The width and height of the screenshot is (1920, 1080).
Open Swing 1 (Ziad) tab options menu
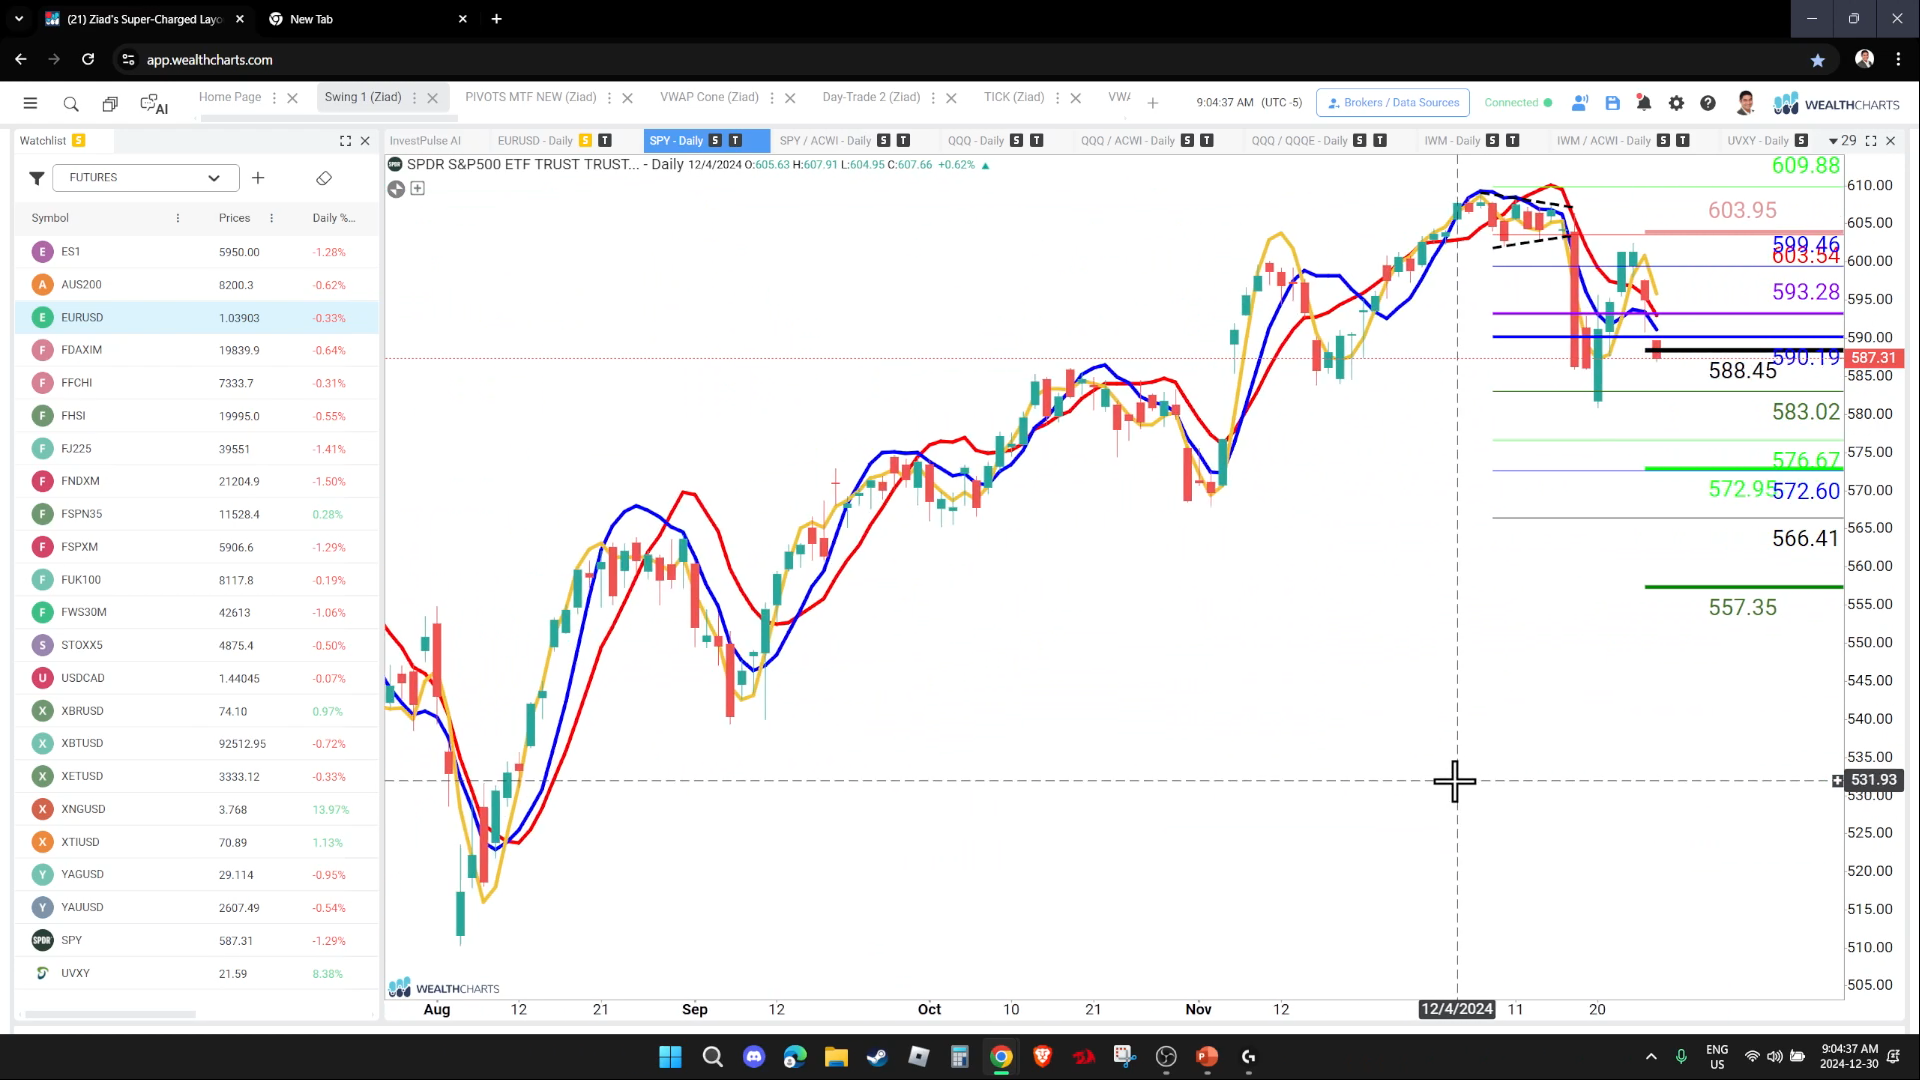click(x=414, y=98)
